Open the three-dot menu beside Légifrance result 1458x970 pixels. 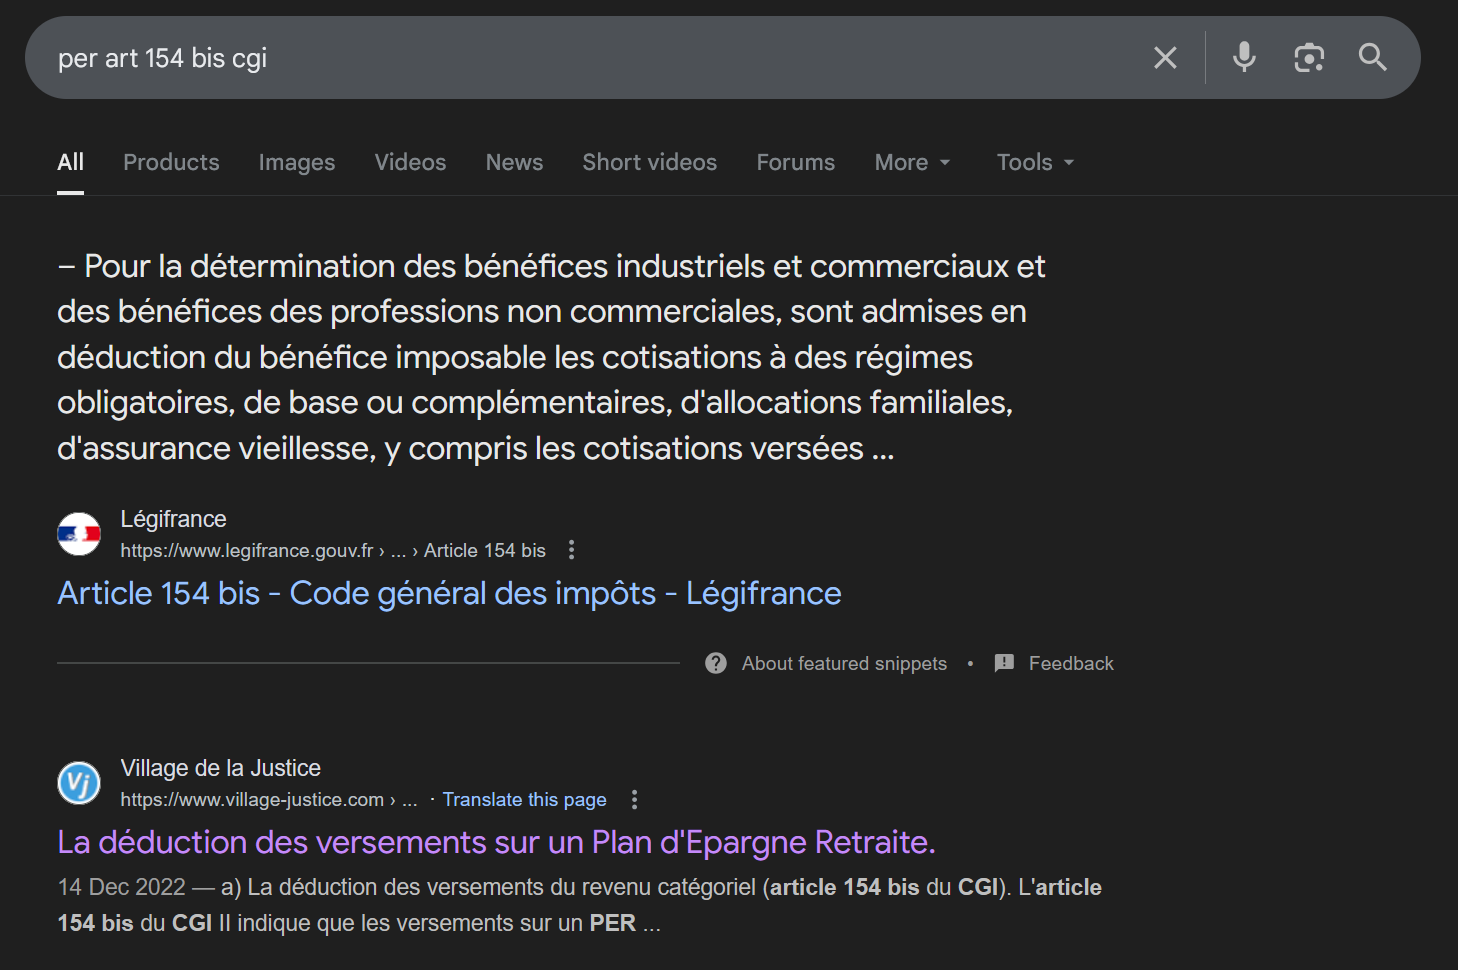pos(571,550)
